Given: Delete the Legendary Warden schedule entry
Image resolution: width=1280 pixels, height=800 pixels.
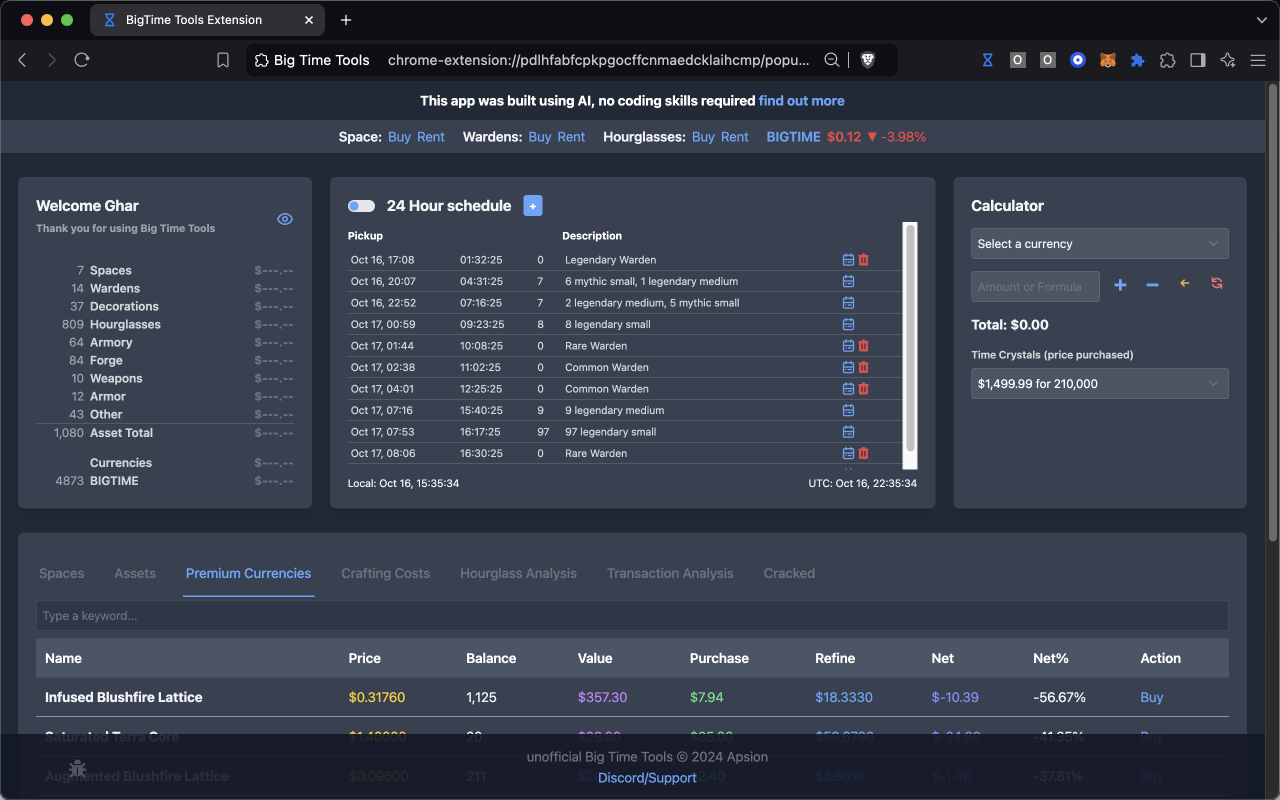Looking at the screenshot, I should (864, 260).
